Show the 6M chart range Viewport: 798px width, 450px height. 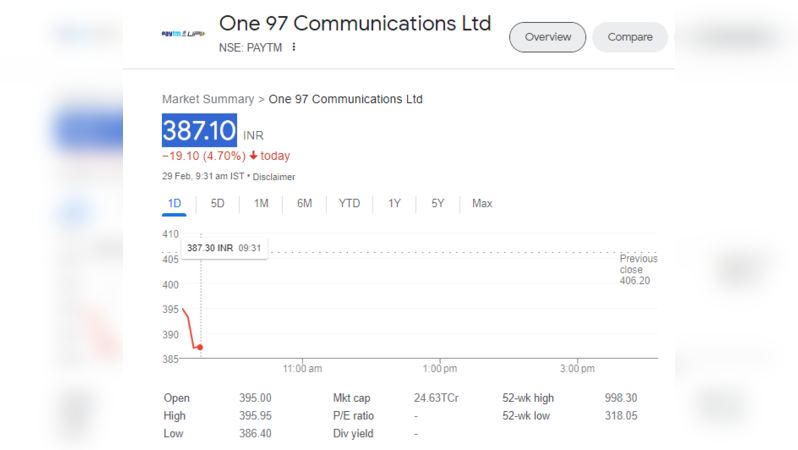point(304,204)
